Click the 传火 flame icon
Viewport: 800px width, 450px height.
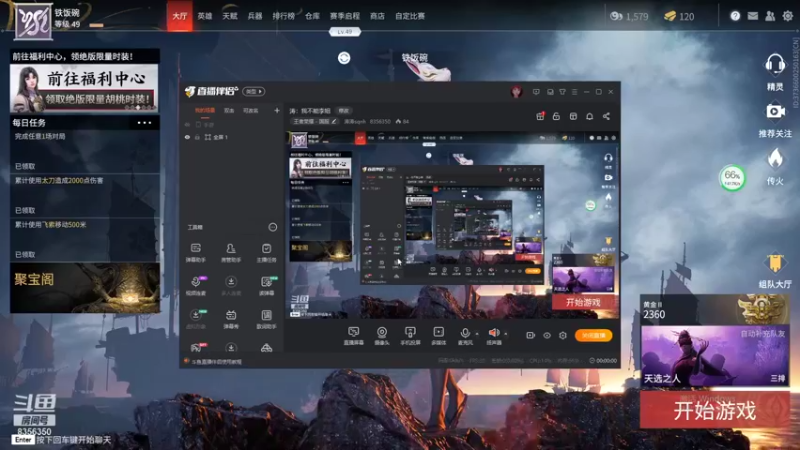coord(775,159)
